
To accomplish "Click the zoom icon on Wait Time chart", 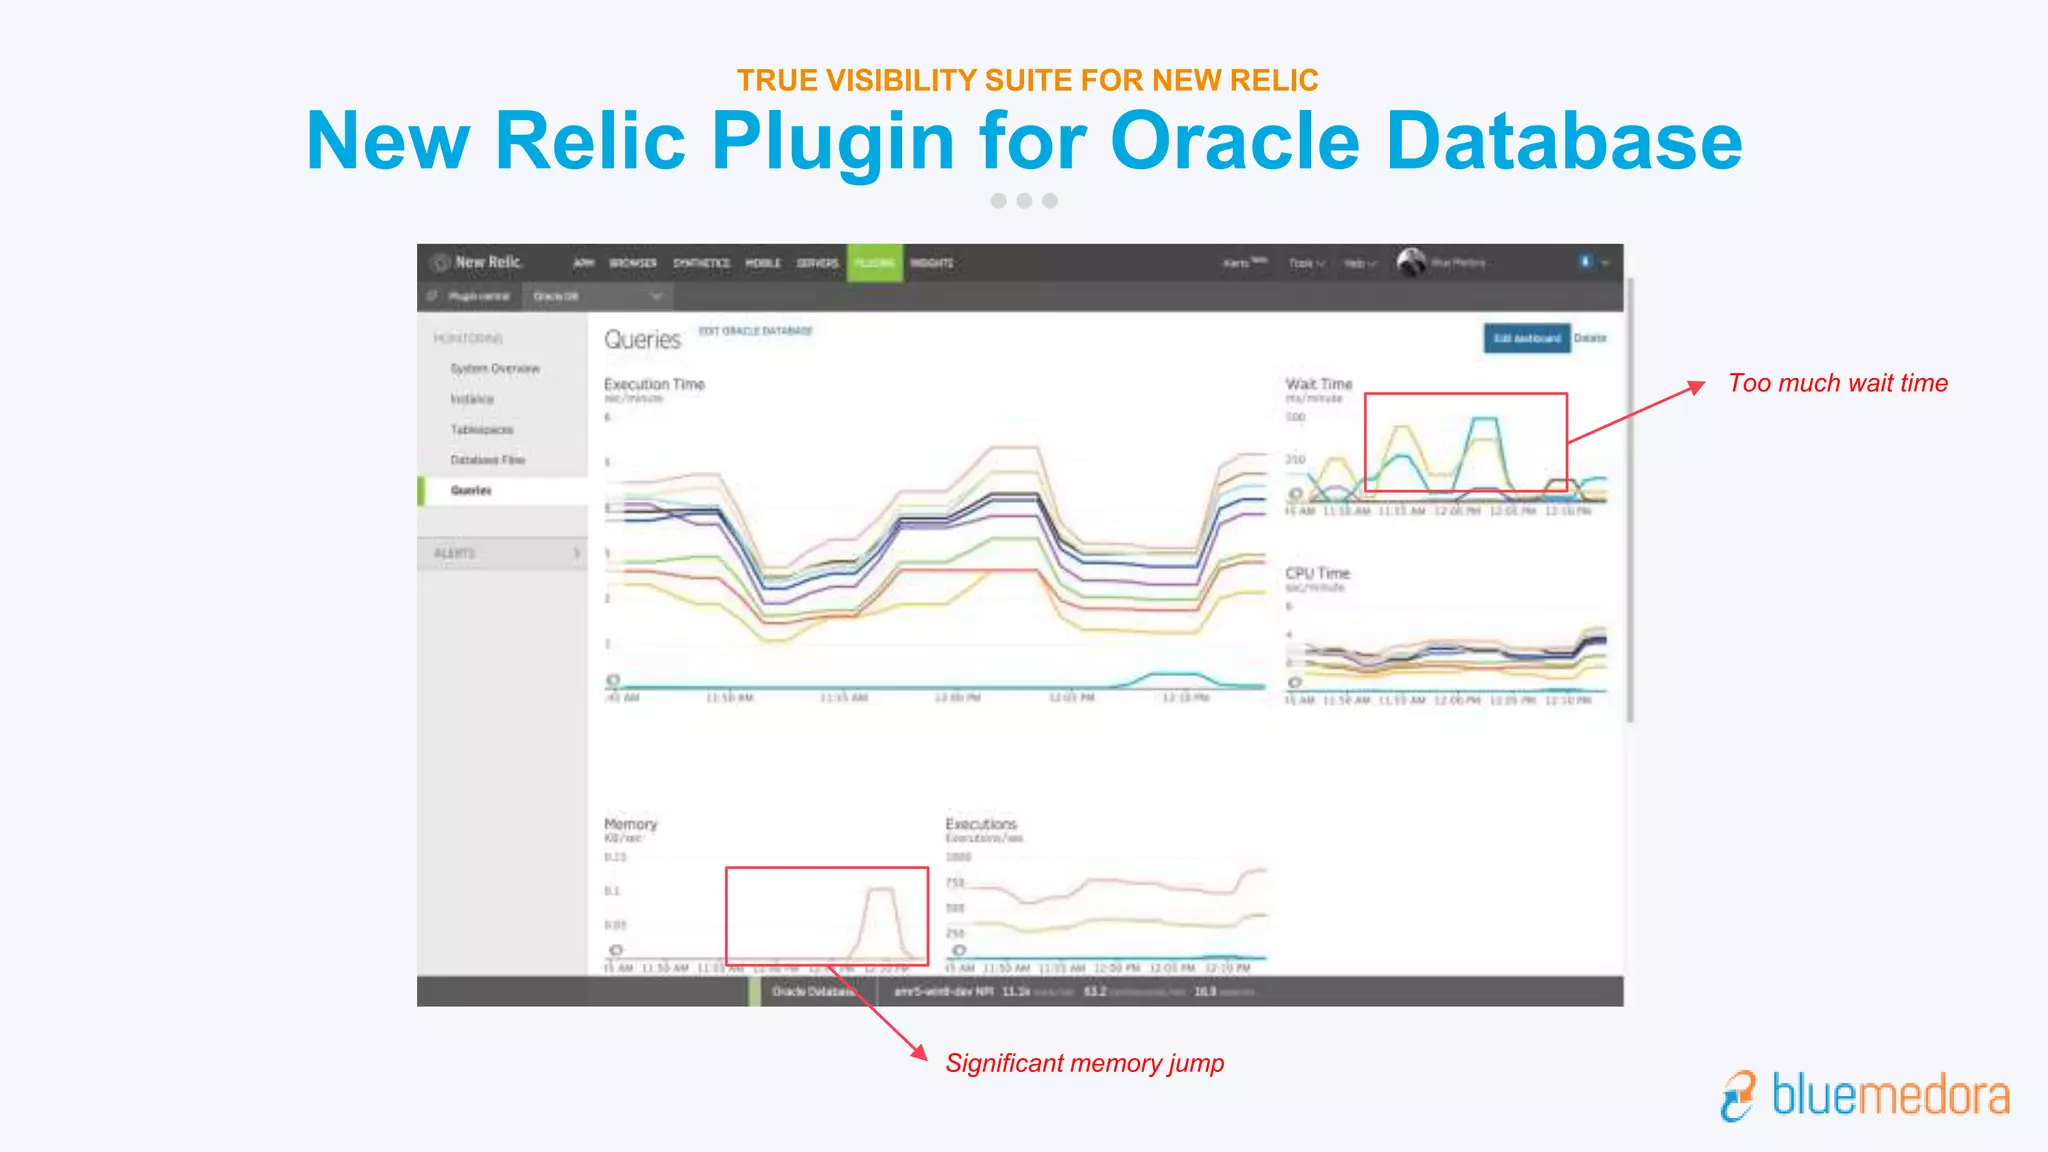I will 1295,494.
